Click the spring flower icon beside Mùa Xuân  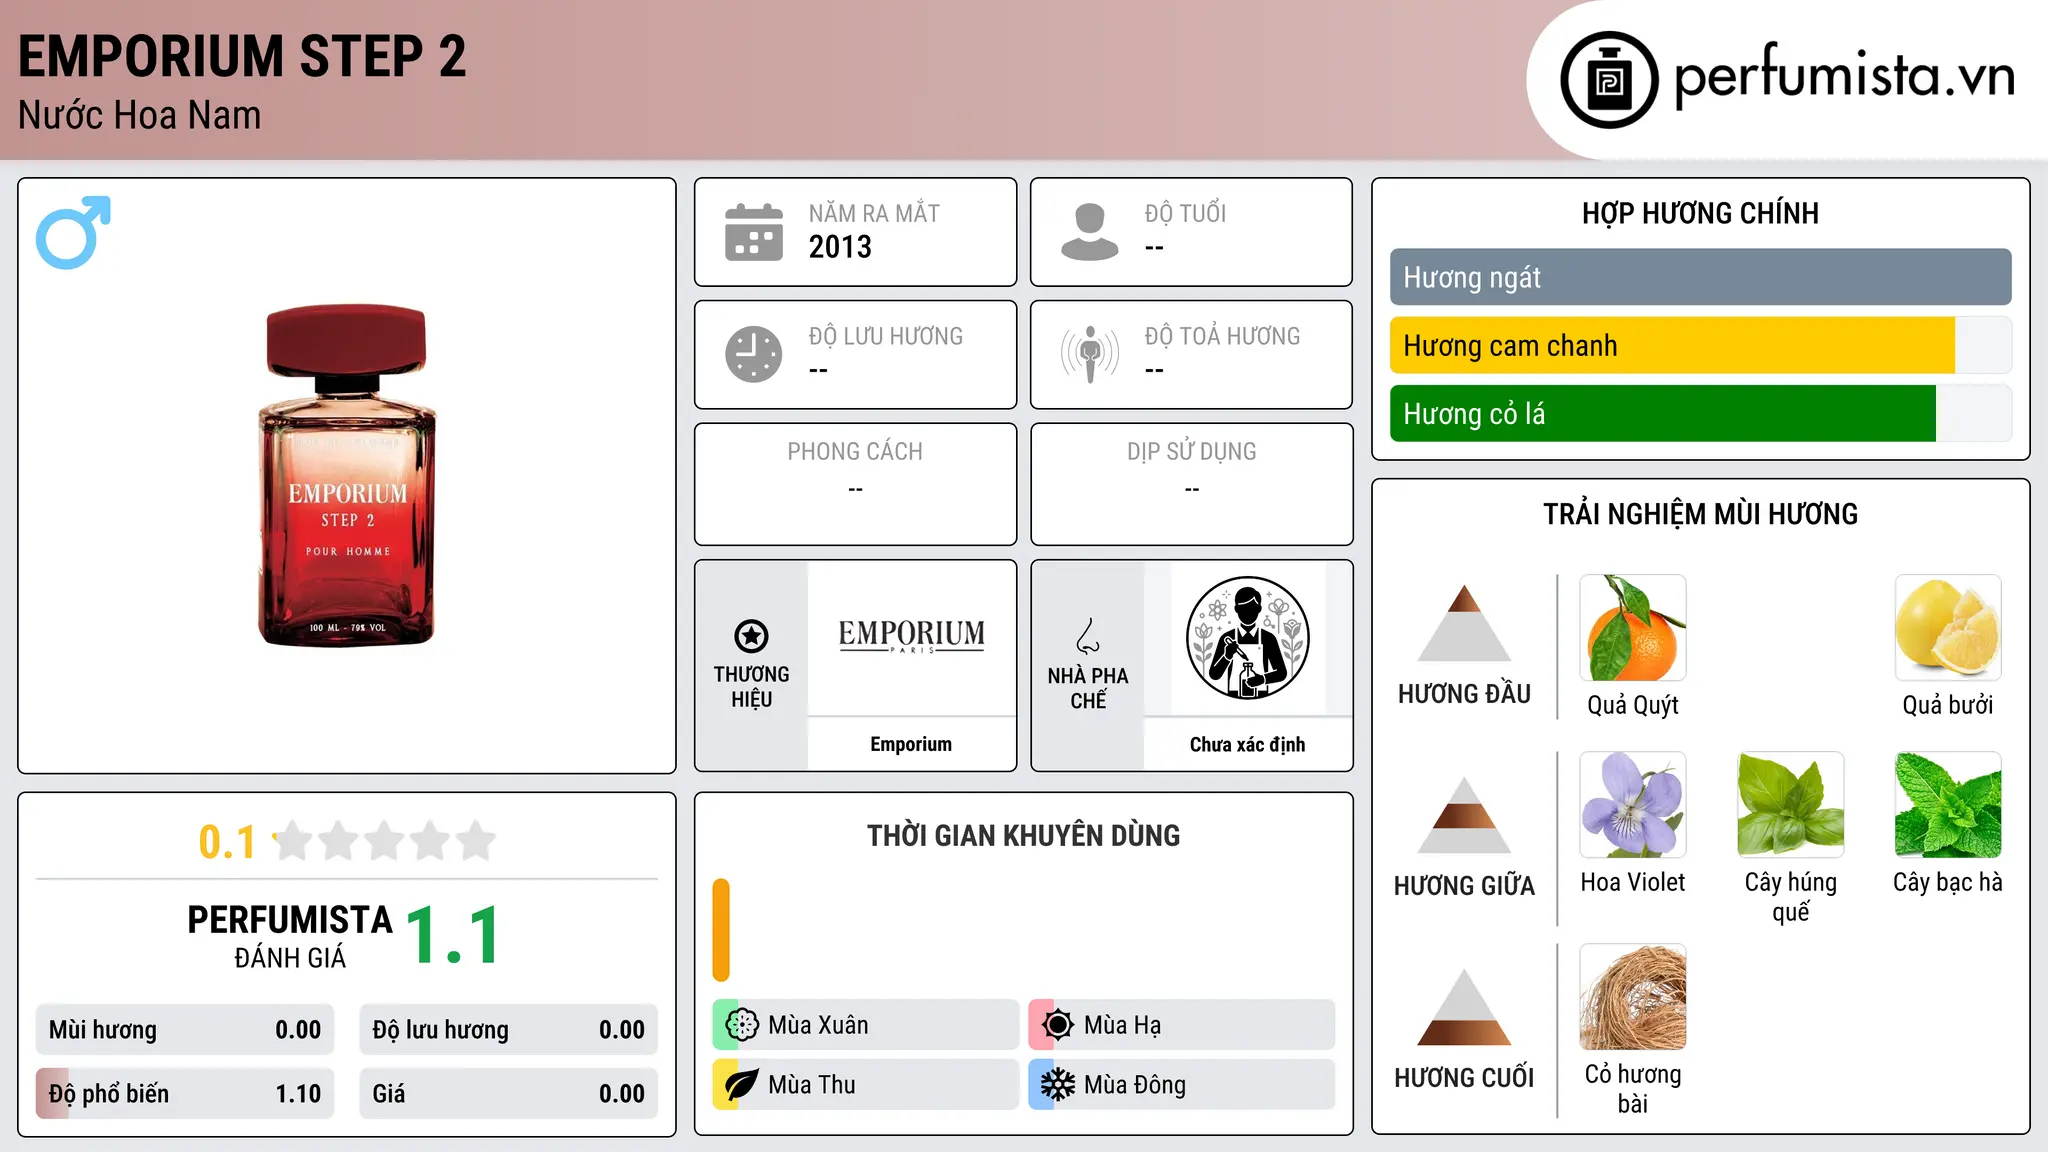click(741, 1025)
